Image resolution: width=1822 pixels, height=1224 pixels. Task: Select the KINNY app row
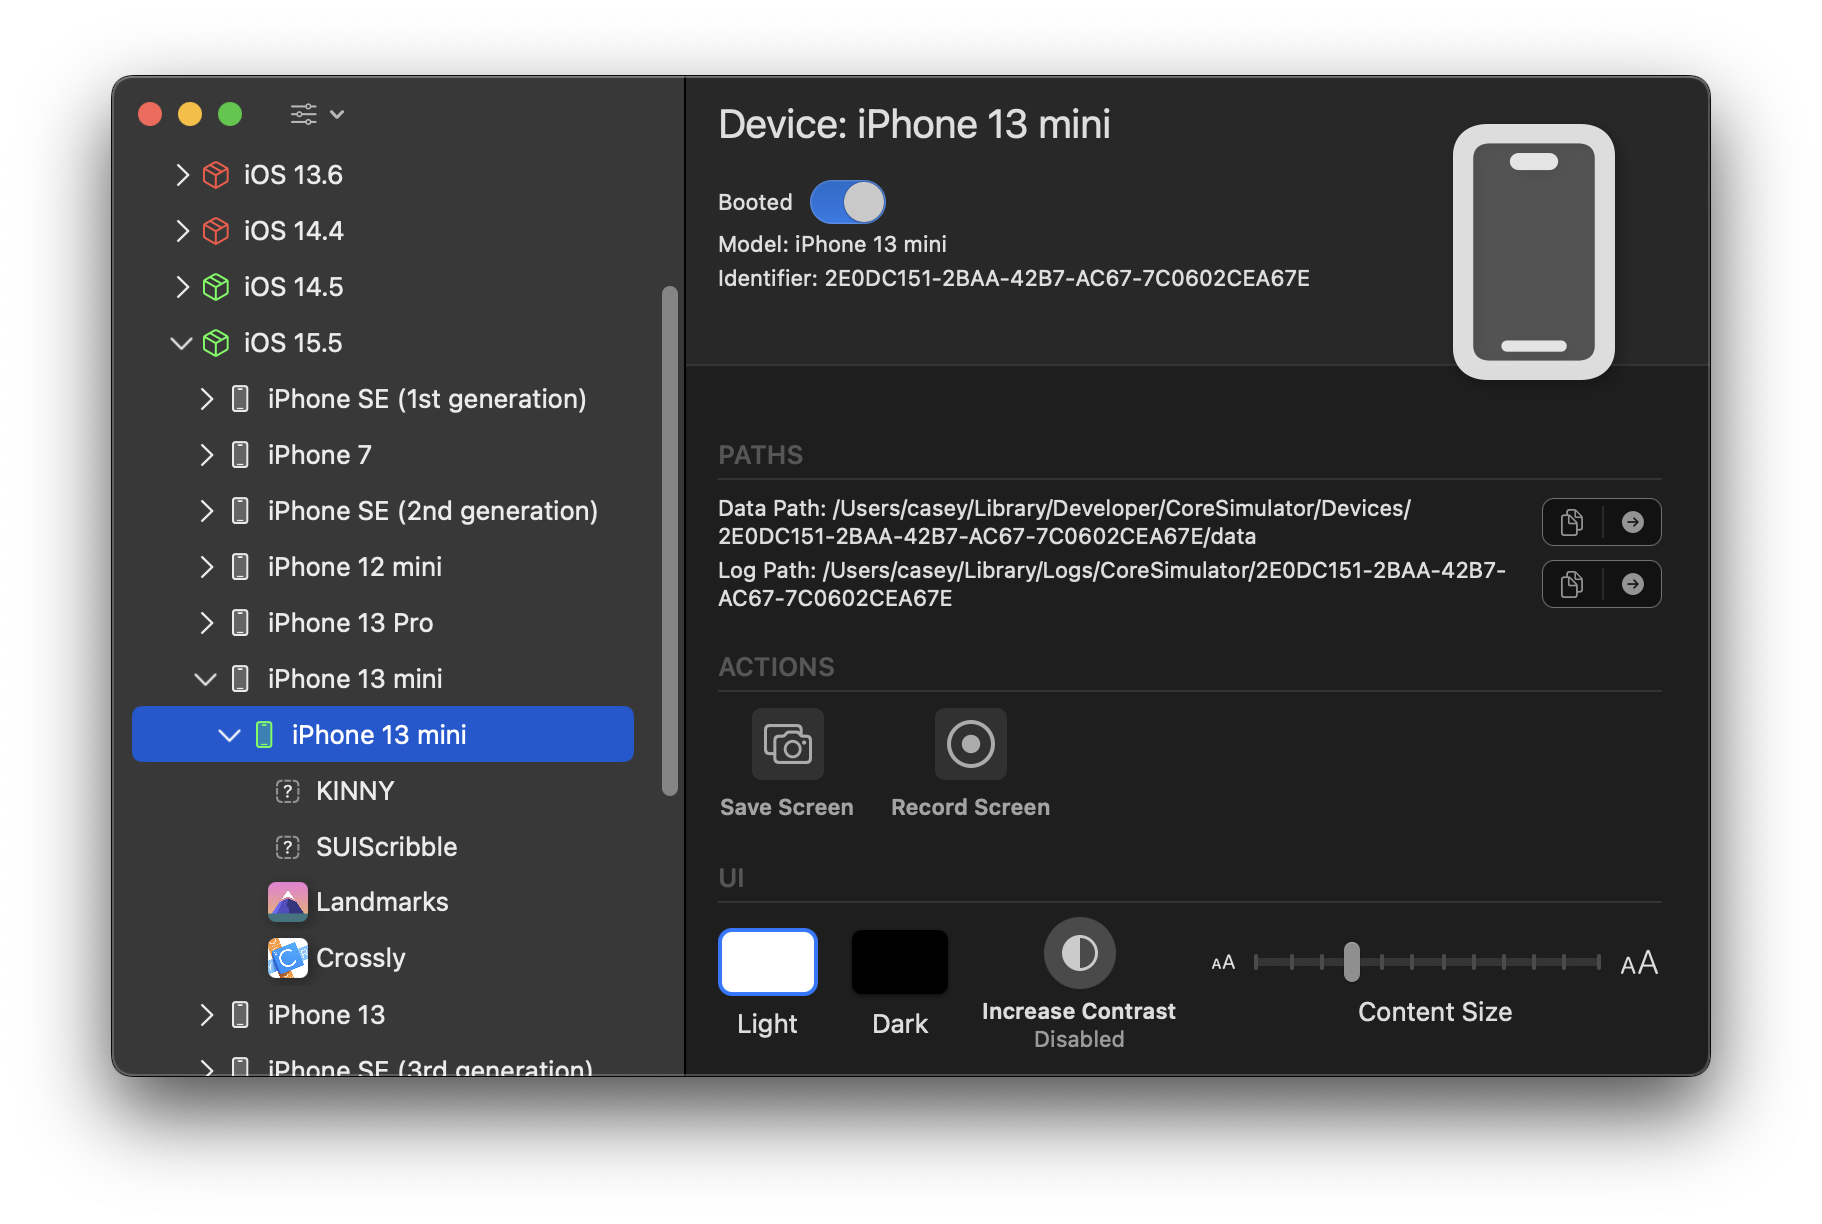click(x=383, y=791)
